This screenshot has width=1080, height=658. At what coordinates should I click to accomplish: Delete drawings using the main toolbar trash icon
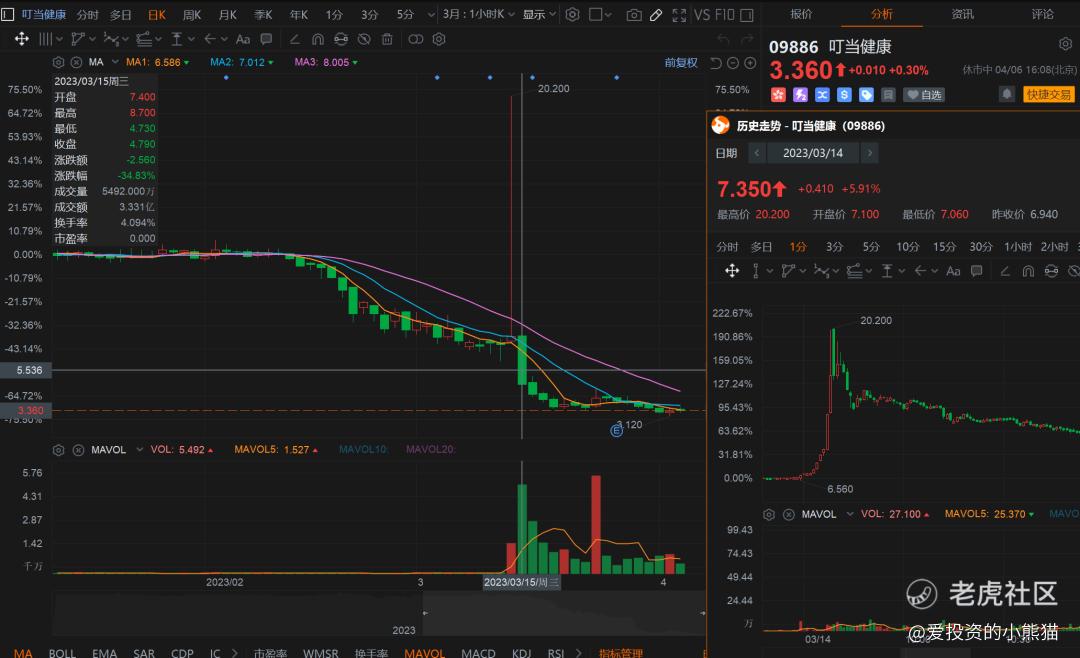pyautogui.click(x=387, y=39)
